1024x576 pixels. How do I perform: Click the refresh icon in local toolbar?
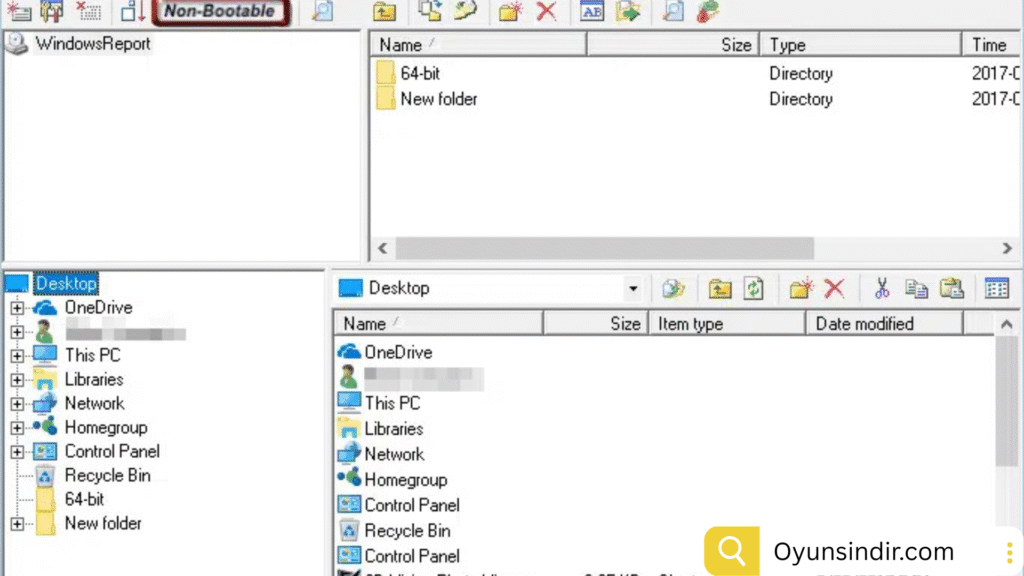coord(753,289)
